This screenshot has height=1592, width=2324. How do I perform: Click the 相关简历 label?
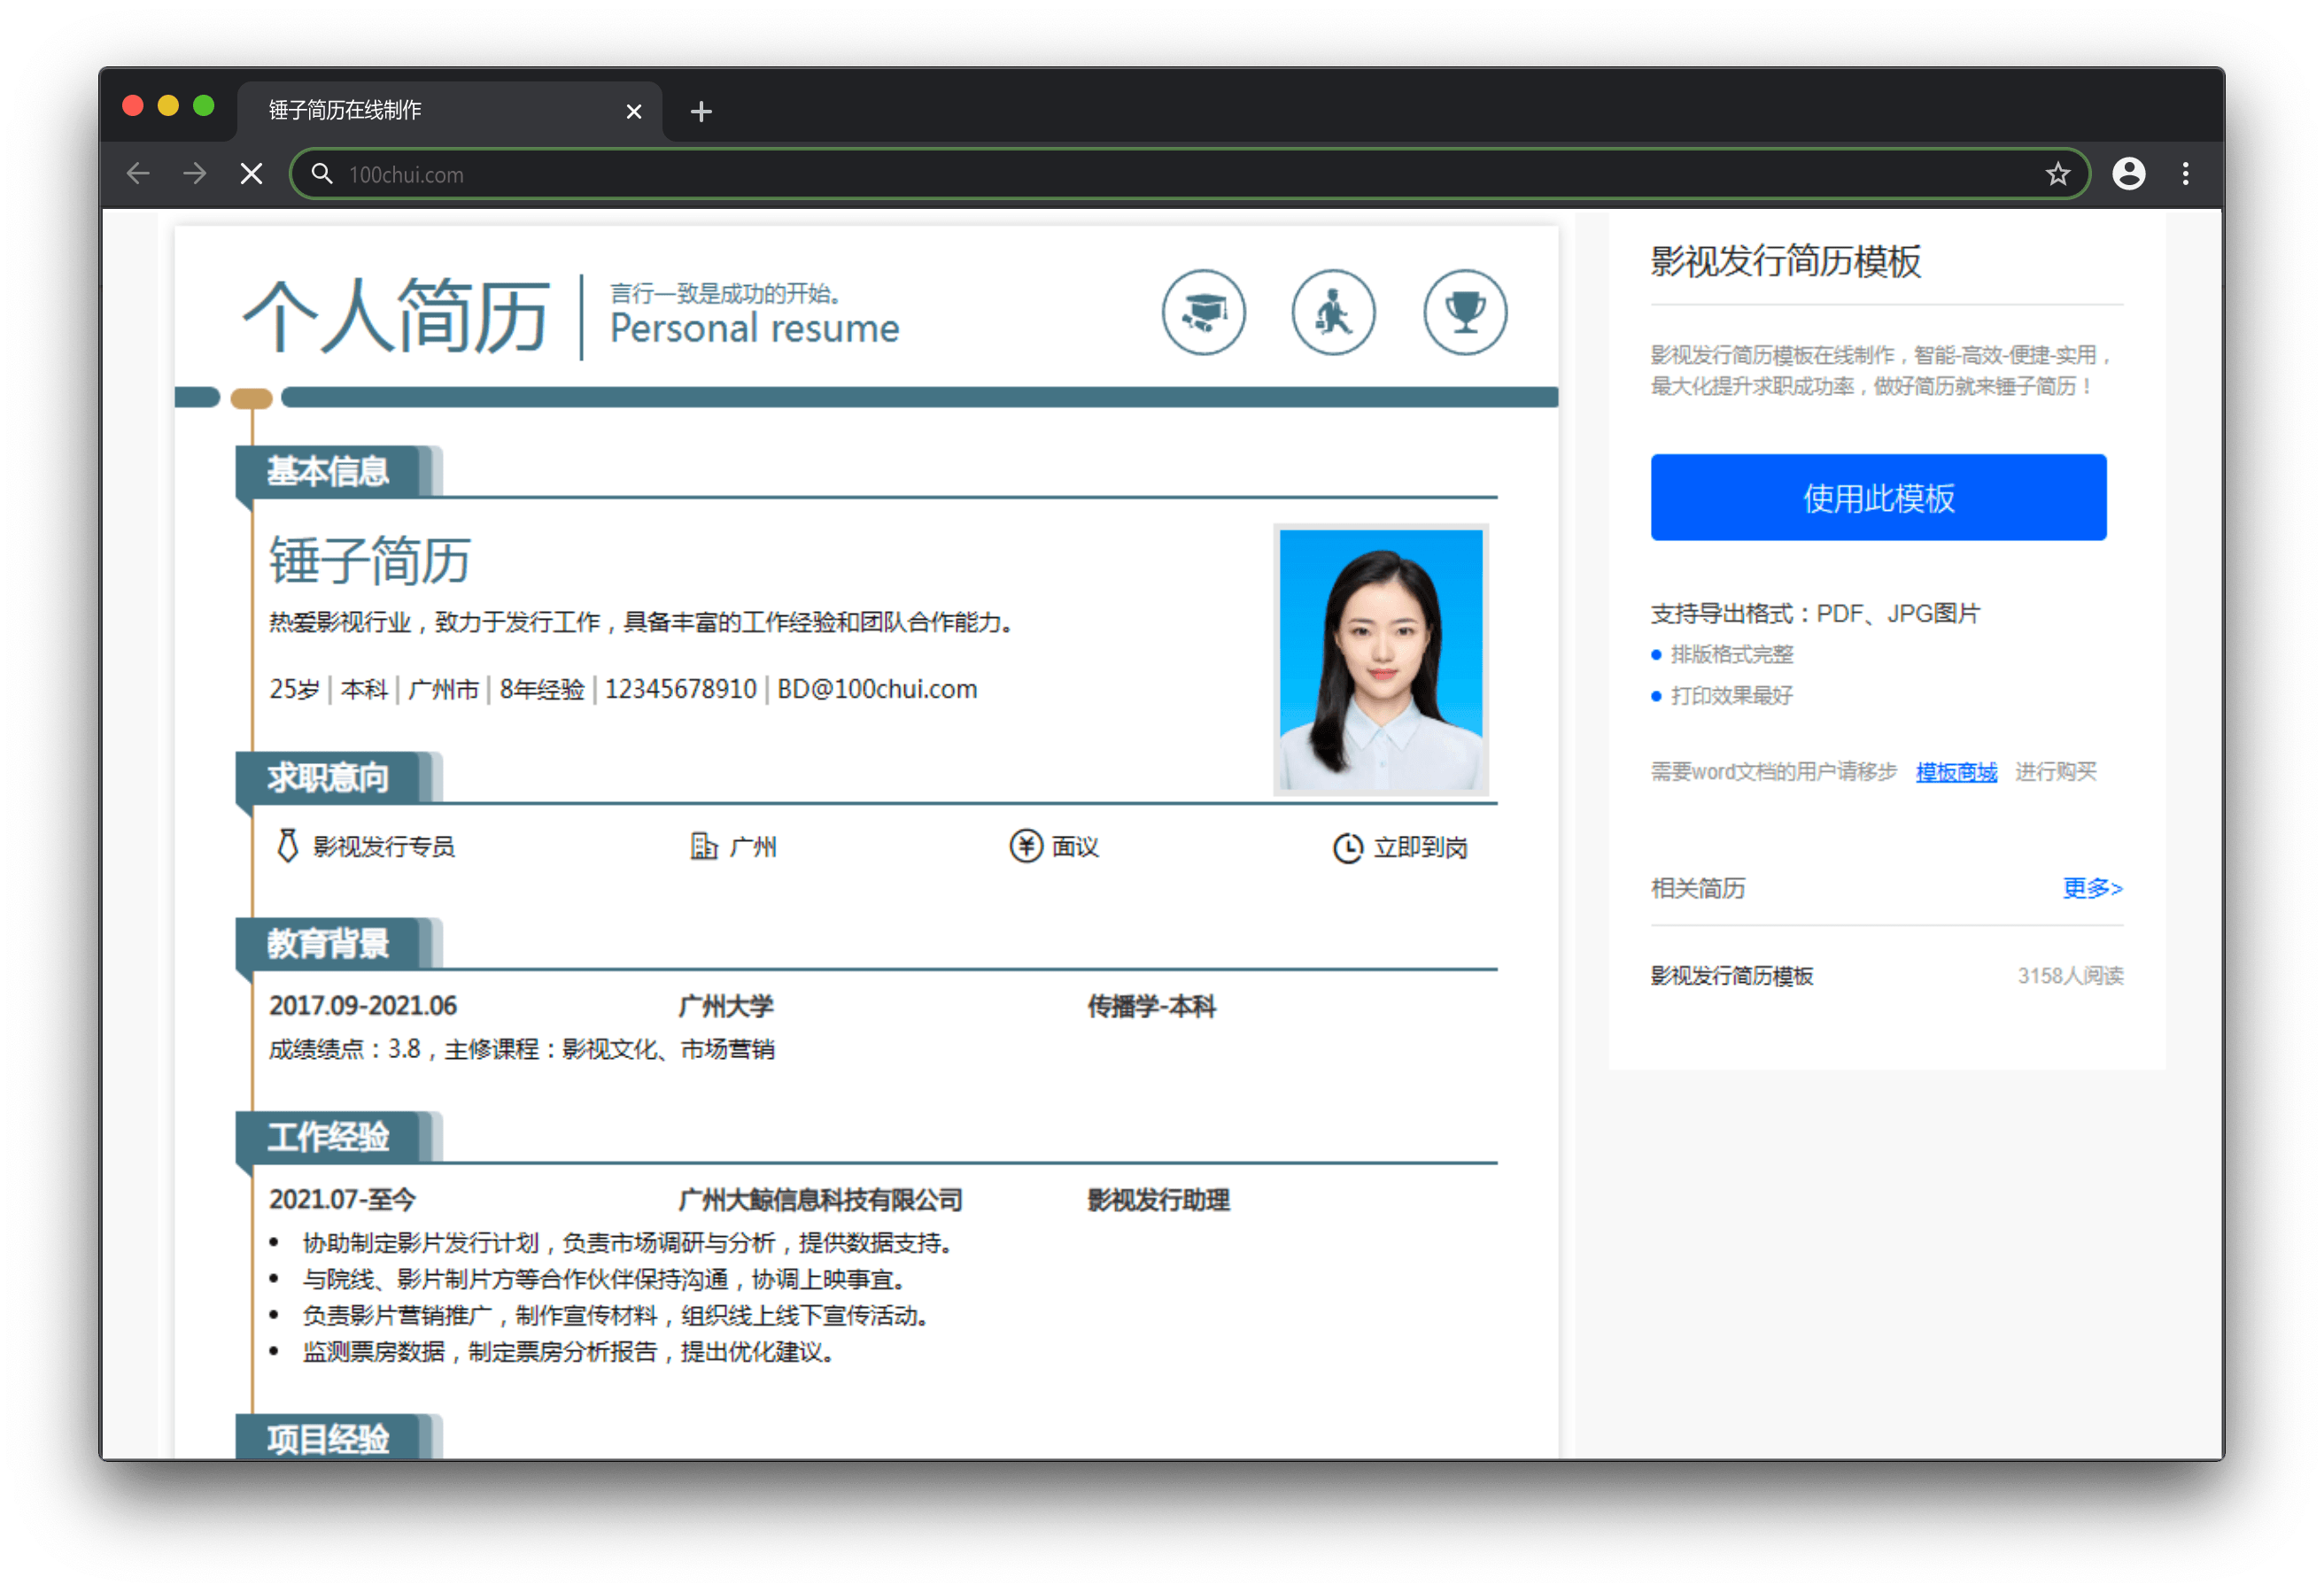1697,888
